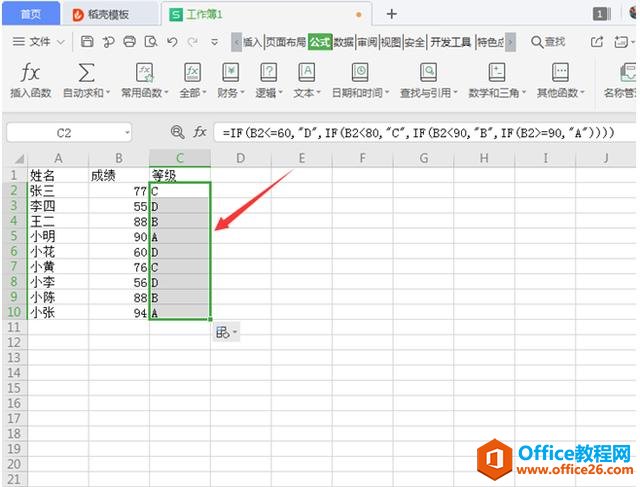Switch to the 数据 (Data) ribbon tab
The height and width of the screenshot is (487, 640).
(344, 42)
